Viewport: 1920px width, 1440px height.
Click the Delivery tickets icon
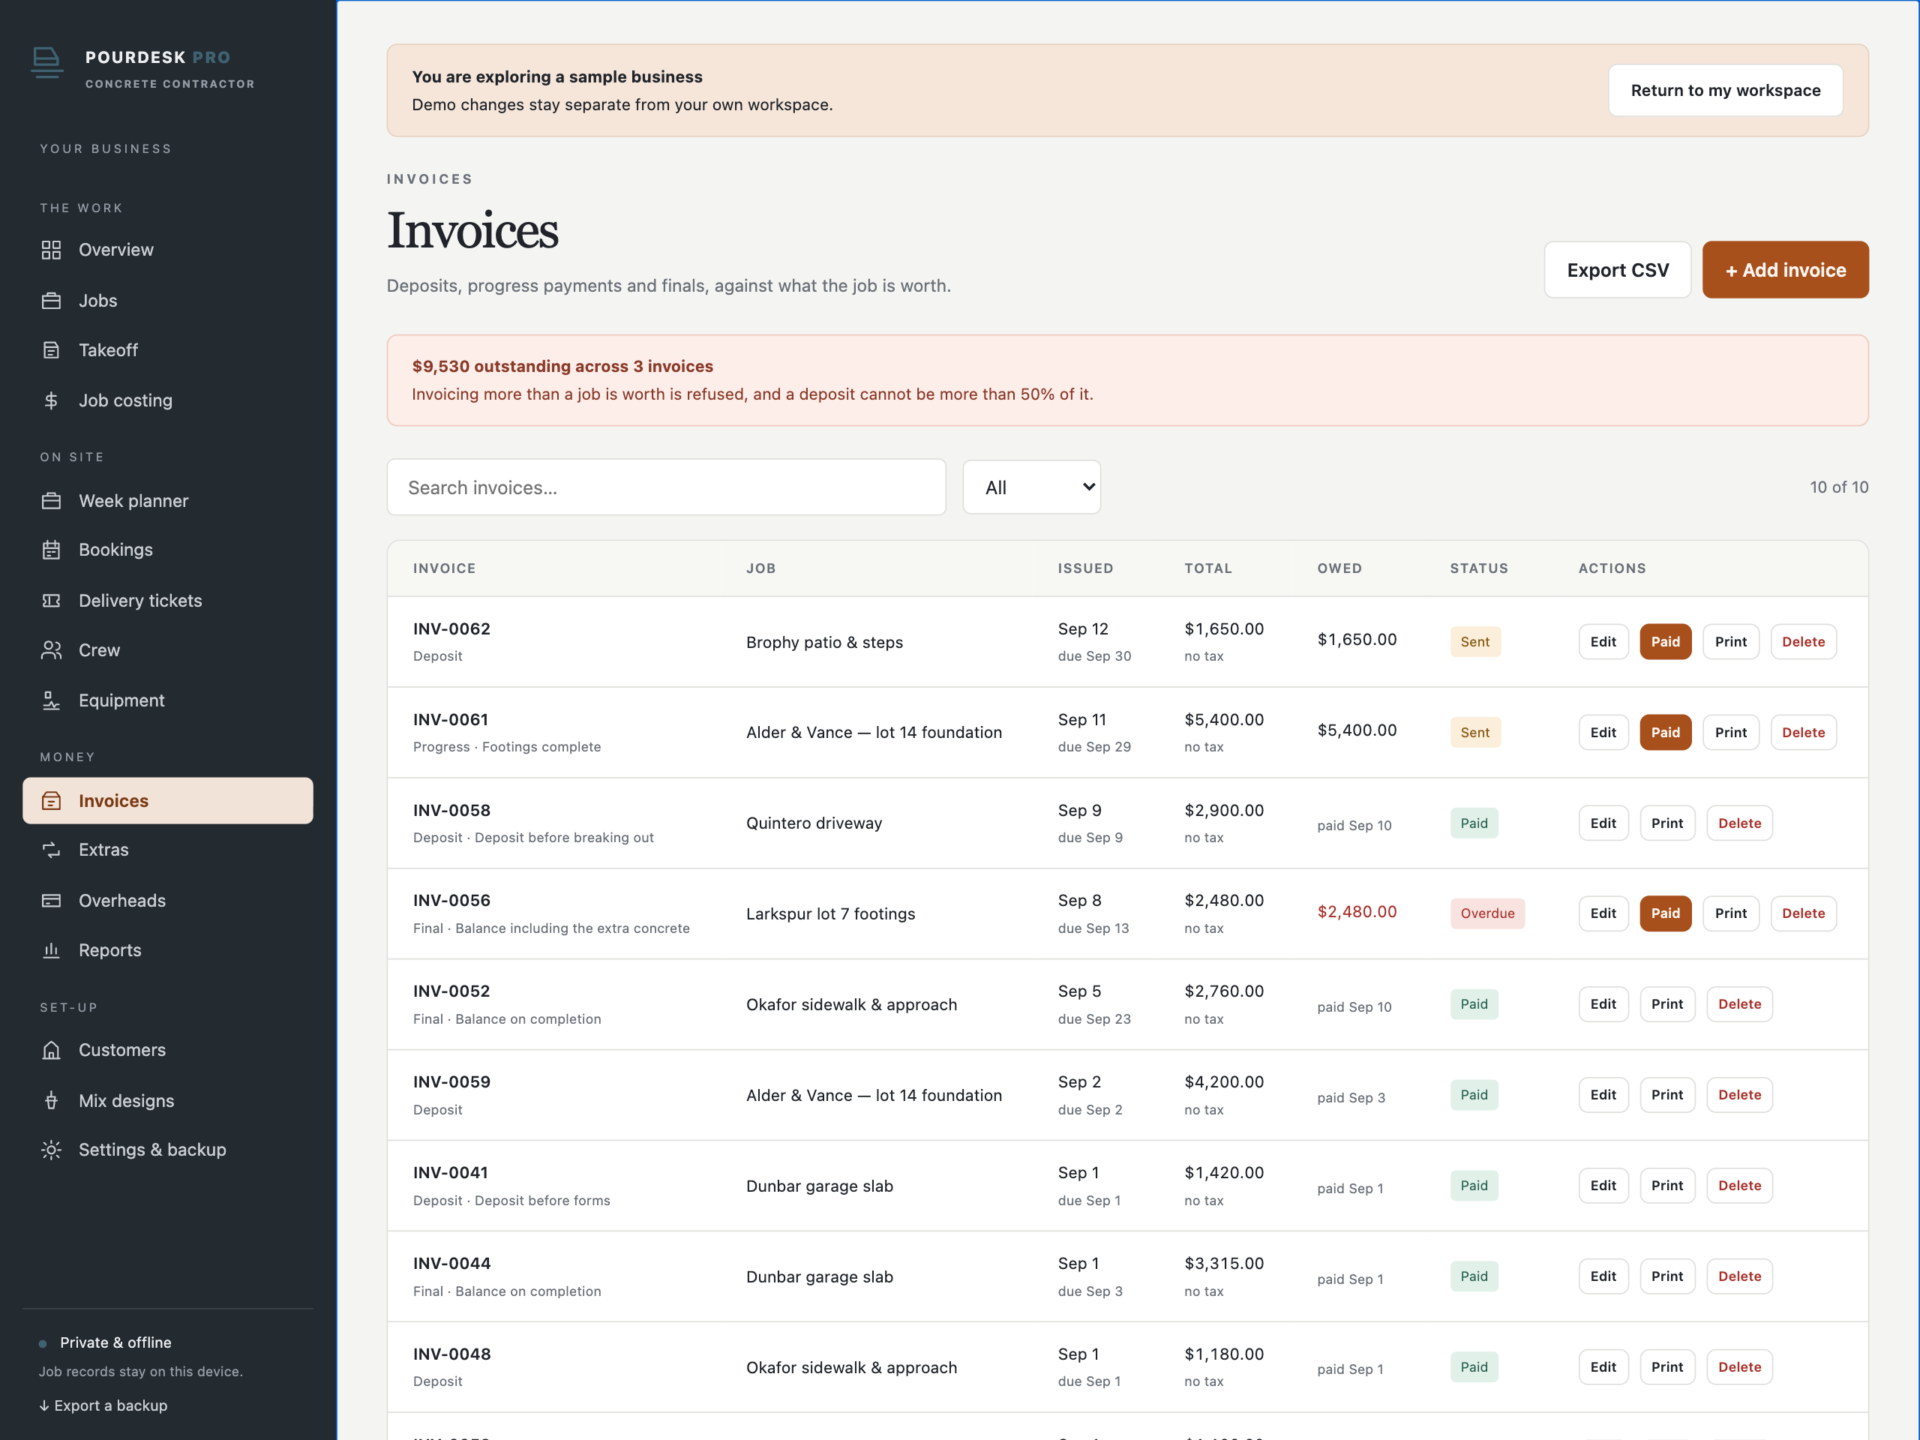[51, 600]
